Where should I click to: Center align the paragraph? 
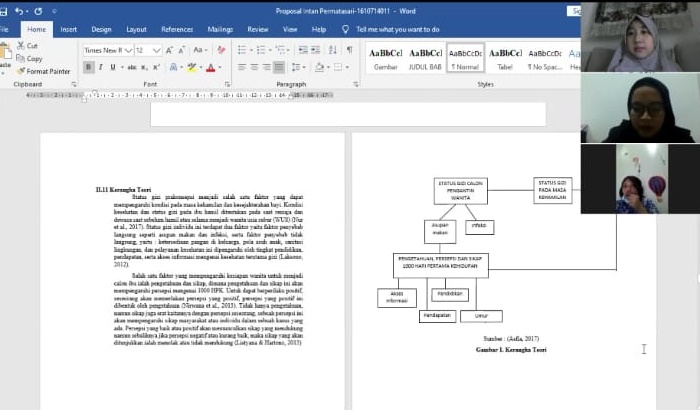(x=255, y=68)
